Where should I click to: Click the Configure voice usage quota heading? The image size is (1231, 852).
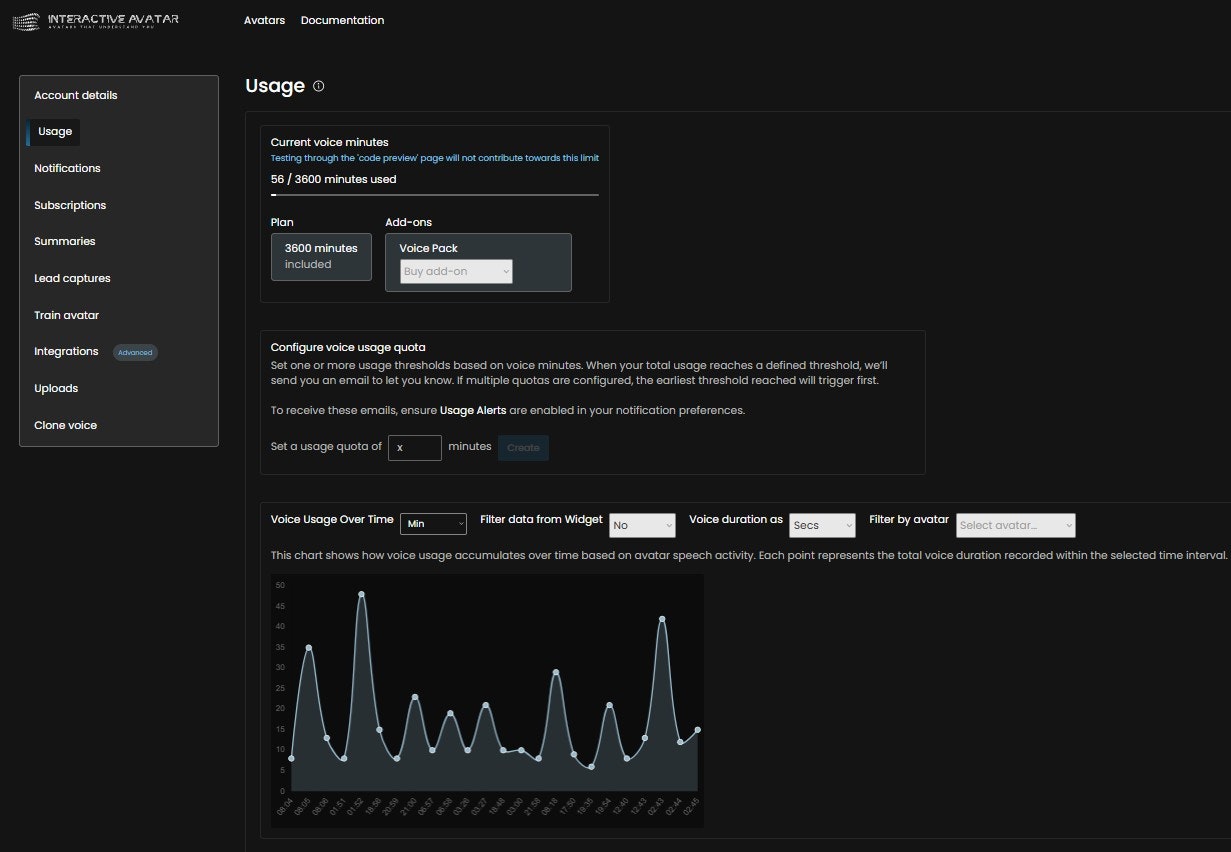[x=348, y=347]
